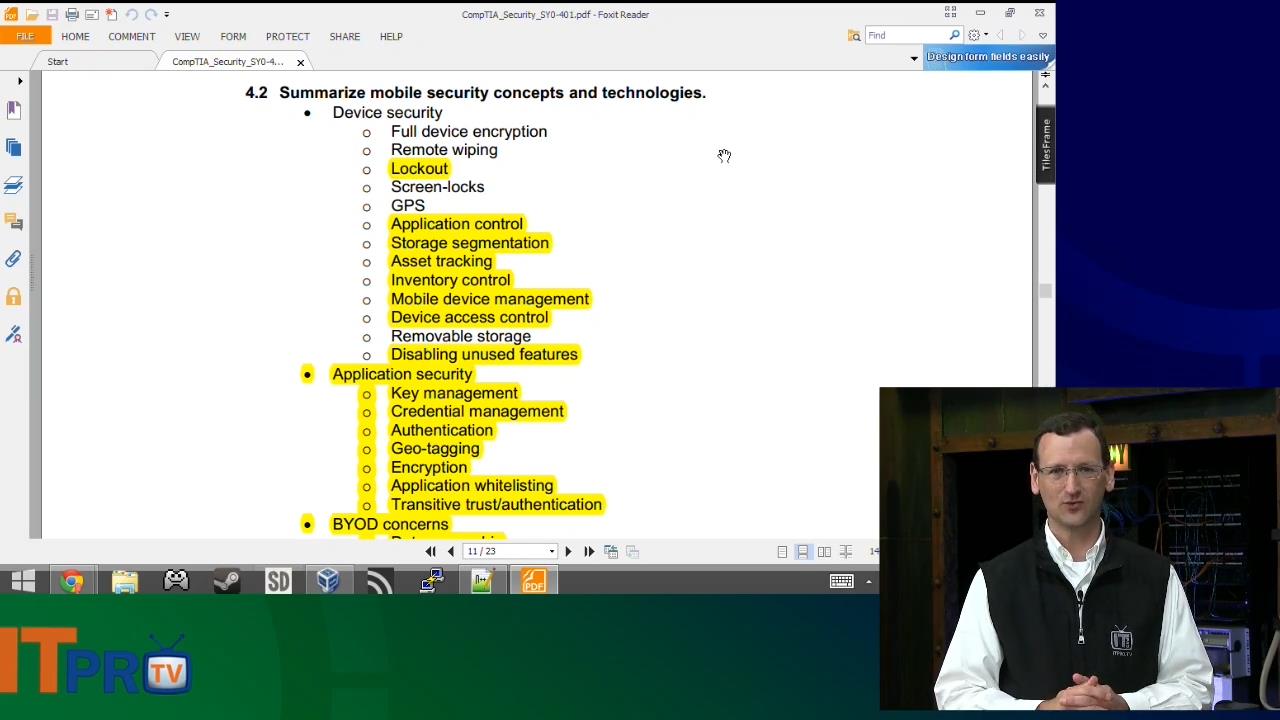Go to the previous page
1280x720 pixels.
coord(451,551)
